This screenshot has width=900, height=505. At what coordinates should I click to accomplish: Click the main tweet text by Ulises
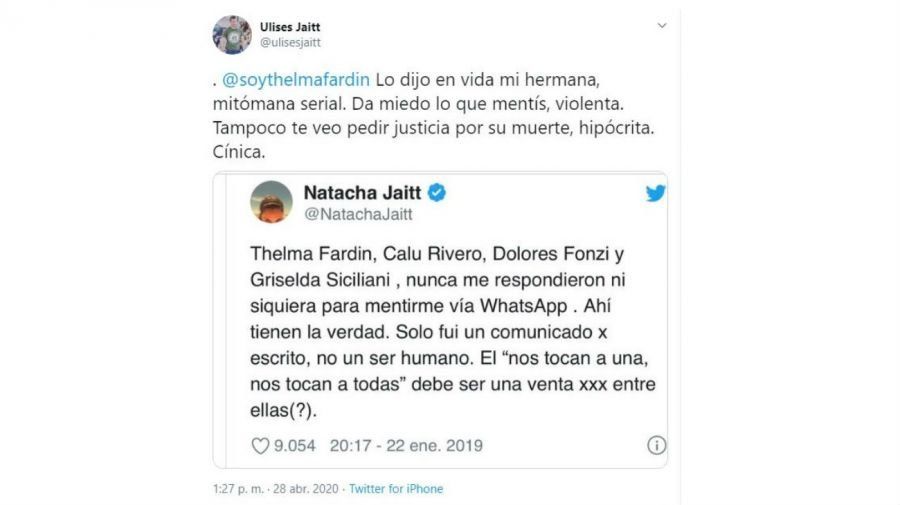click(433, 115)
